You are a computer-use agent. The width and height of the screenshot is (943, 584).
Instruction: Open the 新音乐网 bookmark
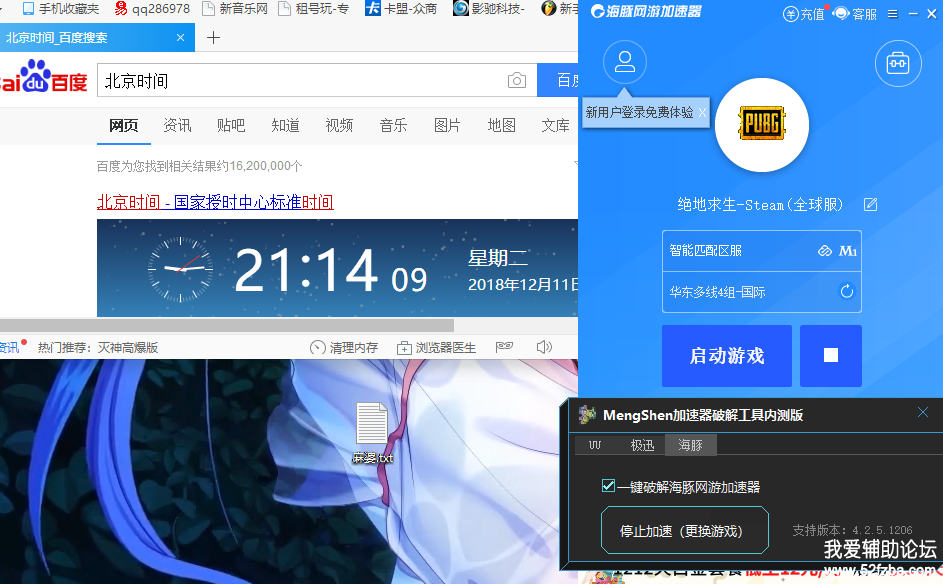(235, 8)
